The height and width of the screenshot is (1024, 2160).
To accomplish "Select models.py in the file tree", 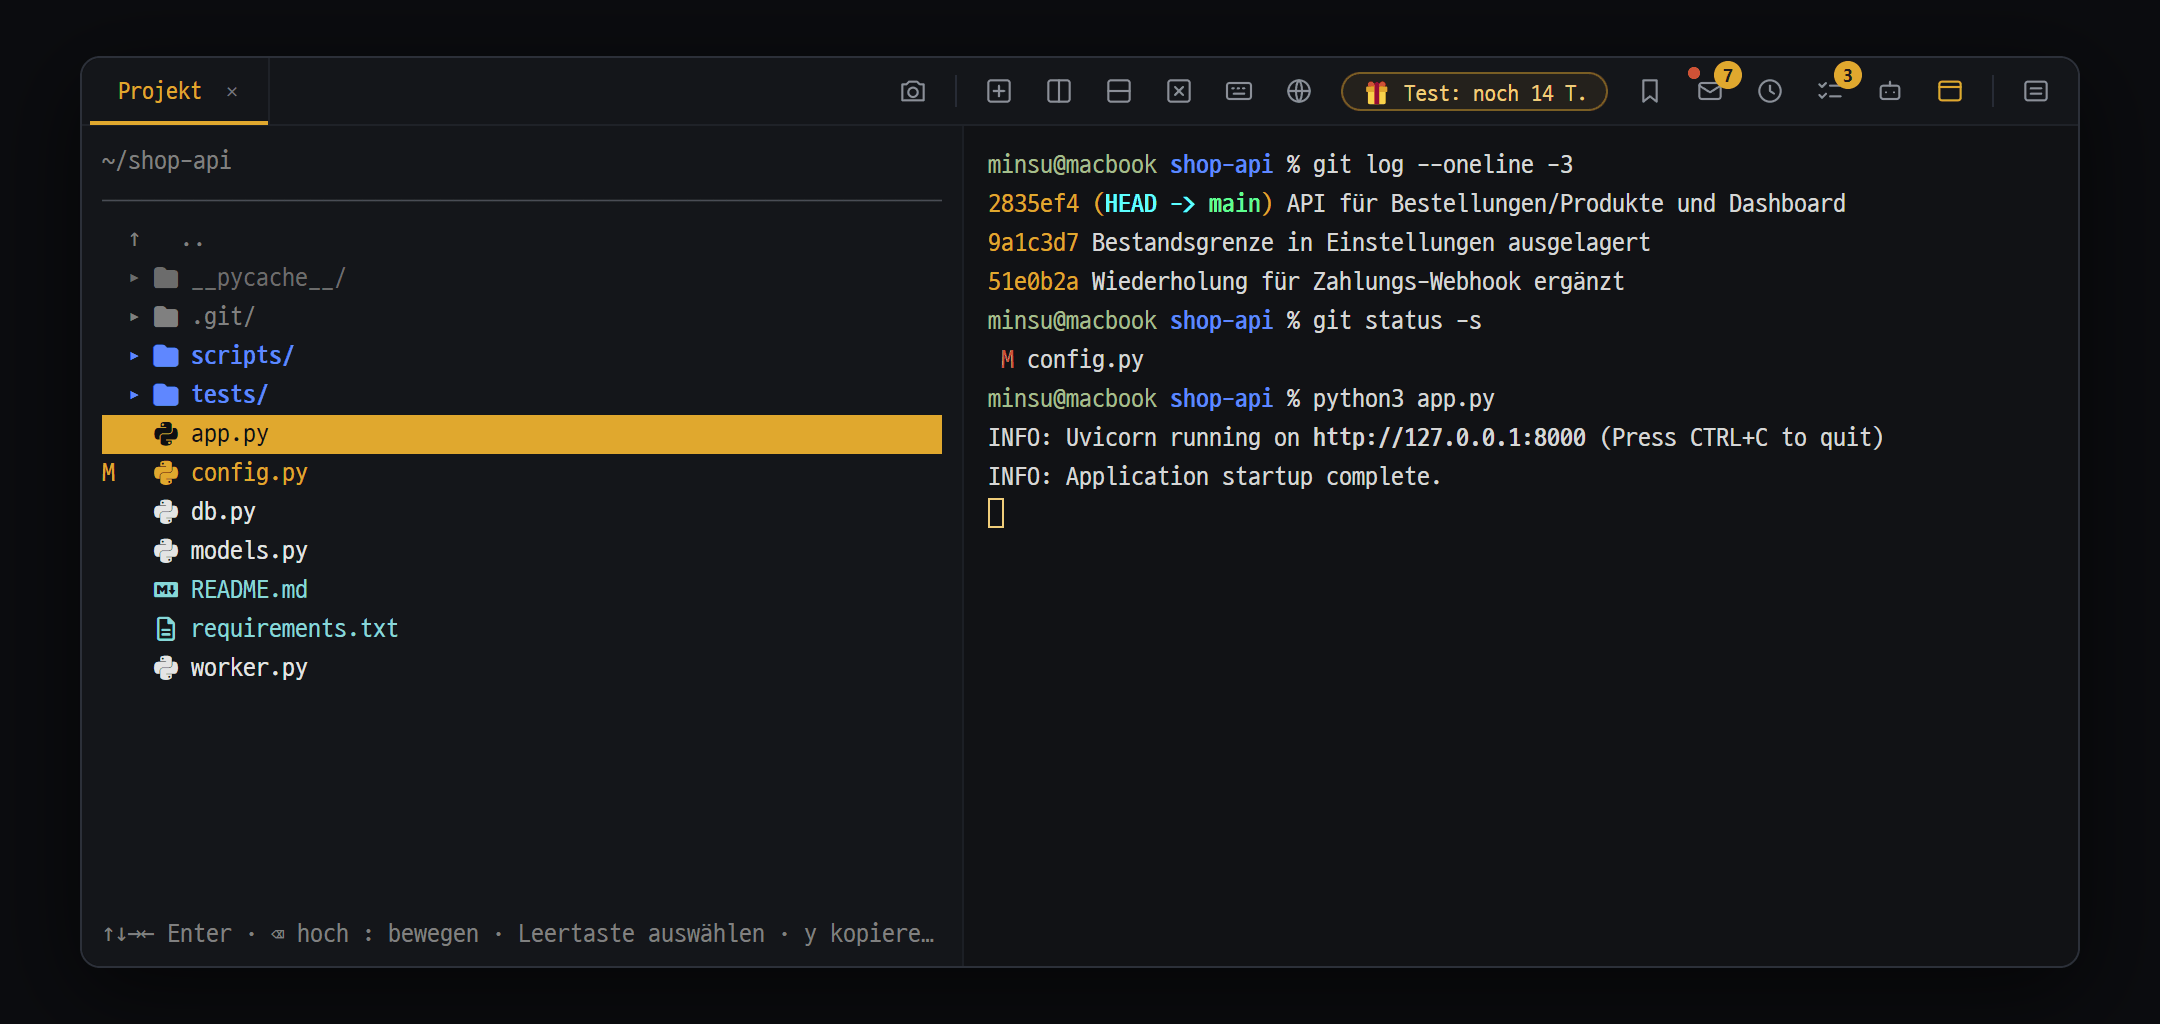I will tap(522, 551).
